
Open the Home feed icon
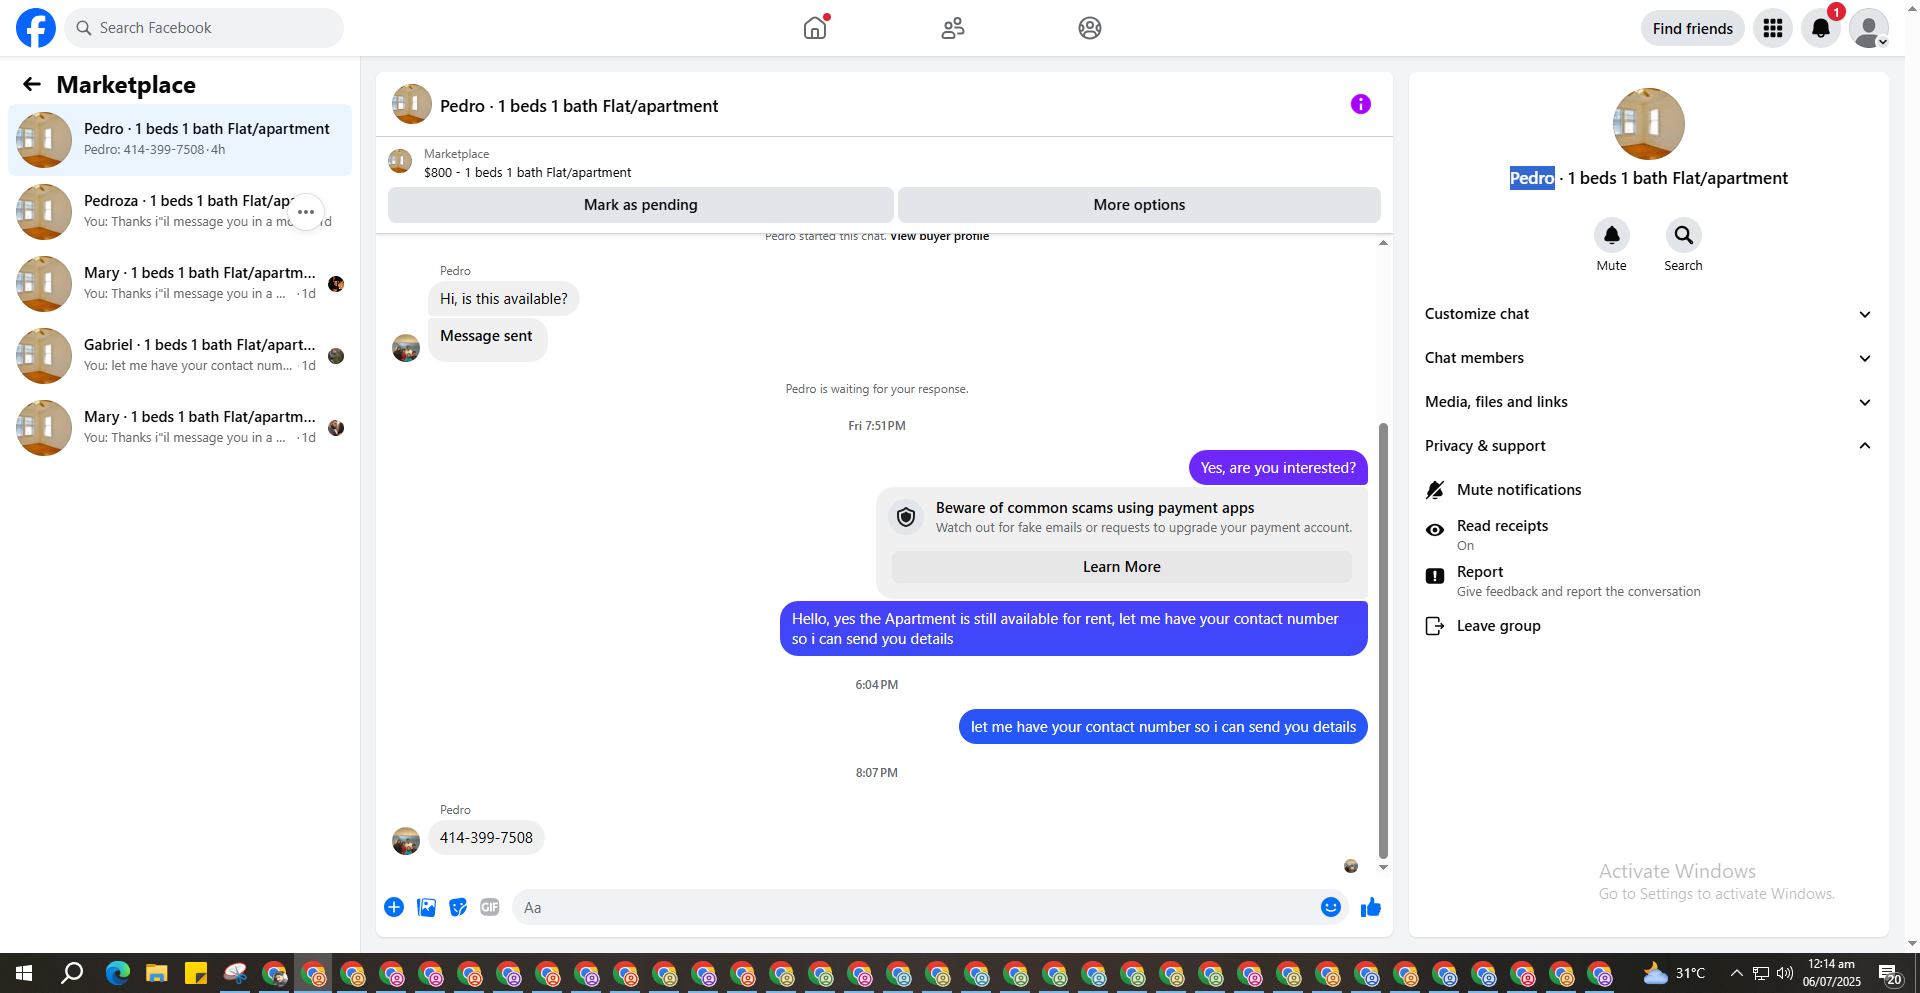pos(815,28)
